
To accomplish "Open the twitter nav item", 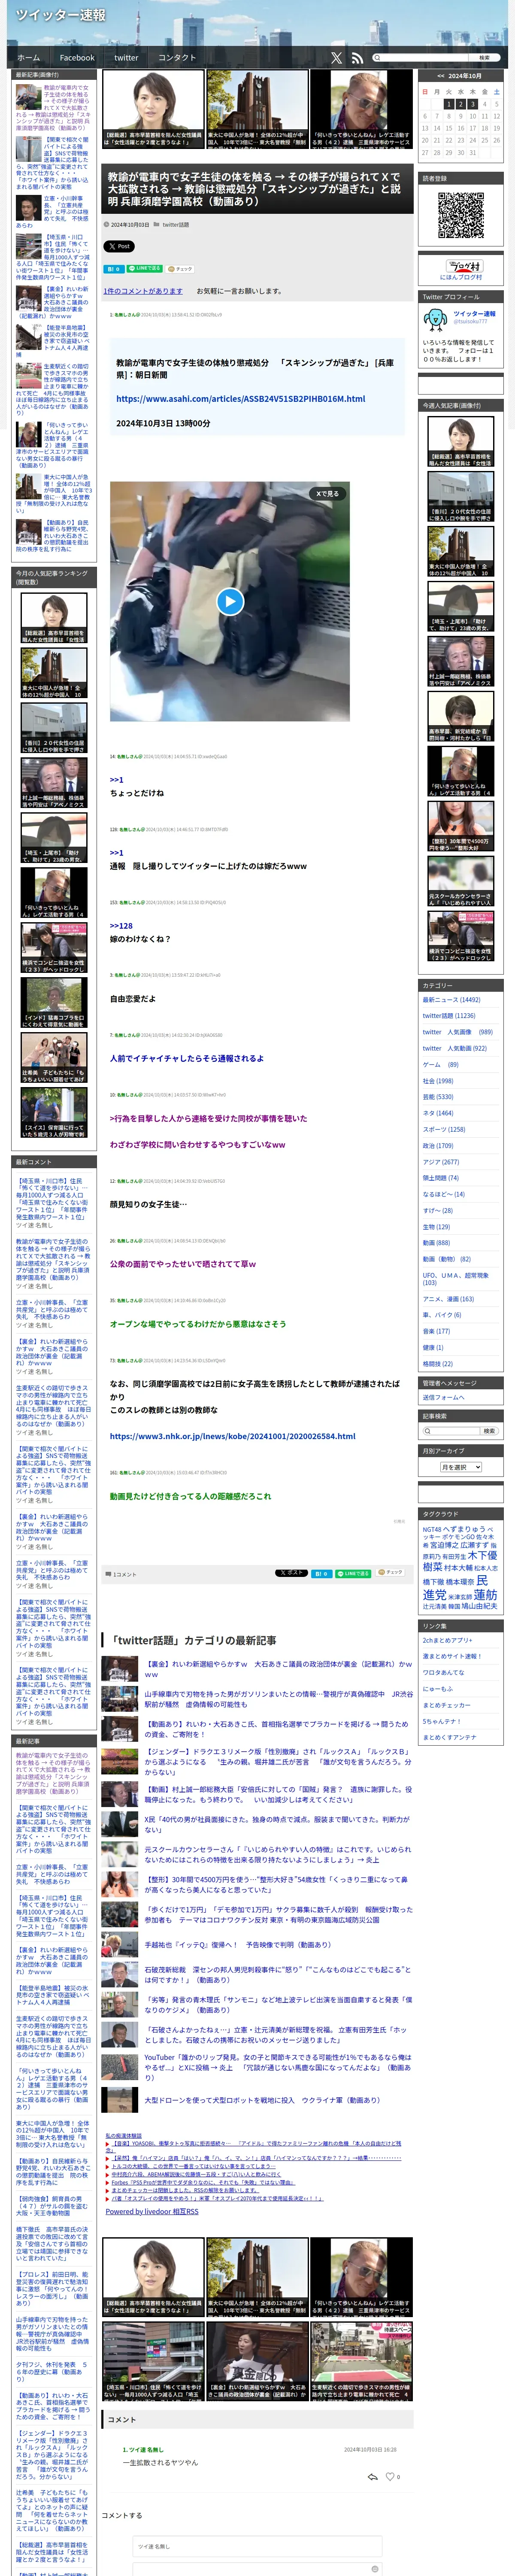I will (x=126, y=58).
